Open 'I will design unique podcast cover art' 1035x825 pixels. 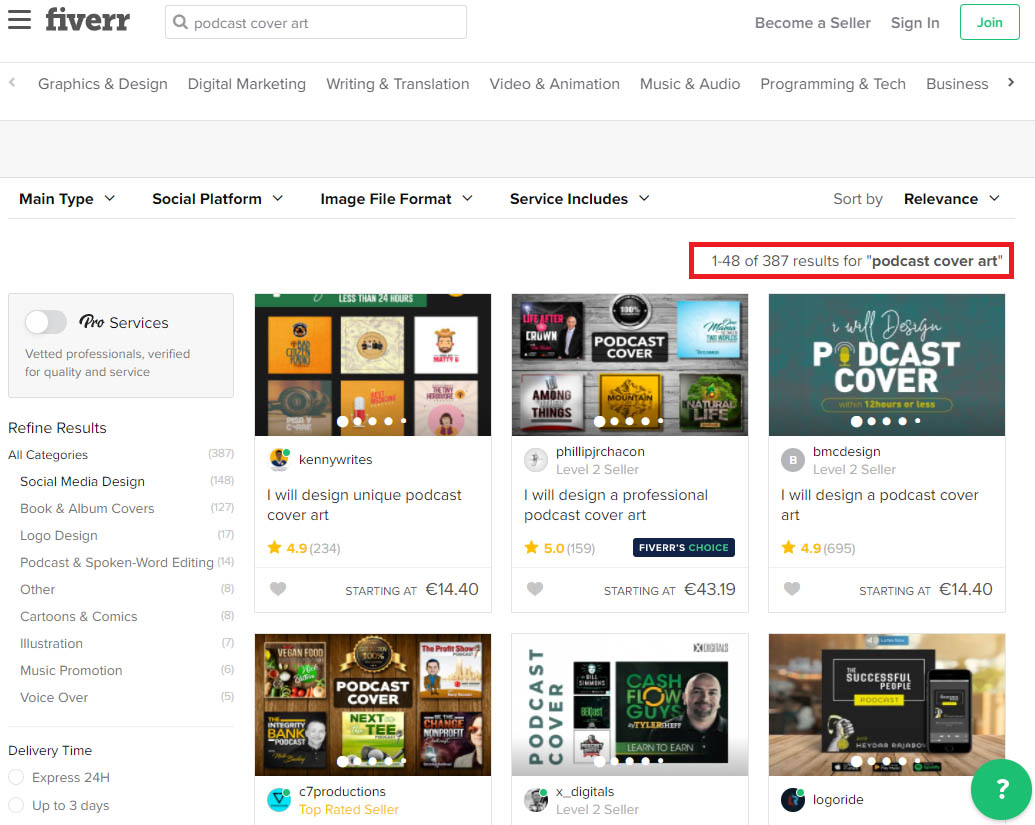(x=364, y=505)
